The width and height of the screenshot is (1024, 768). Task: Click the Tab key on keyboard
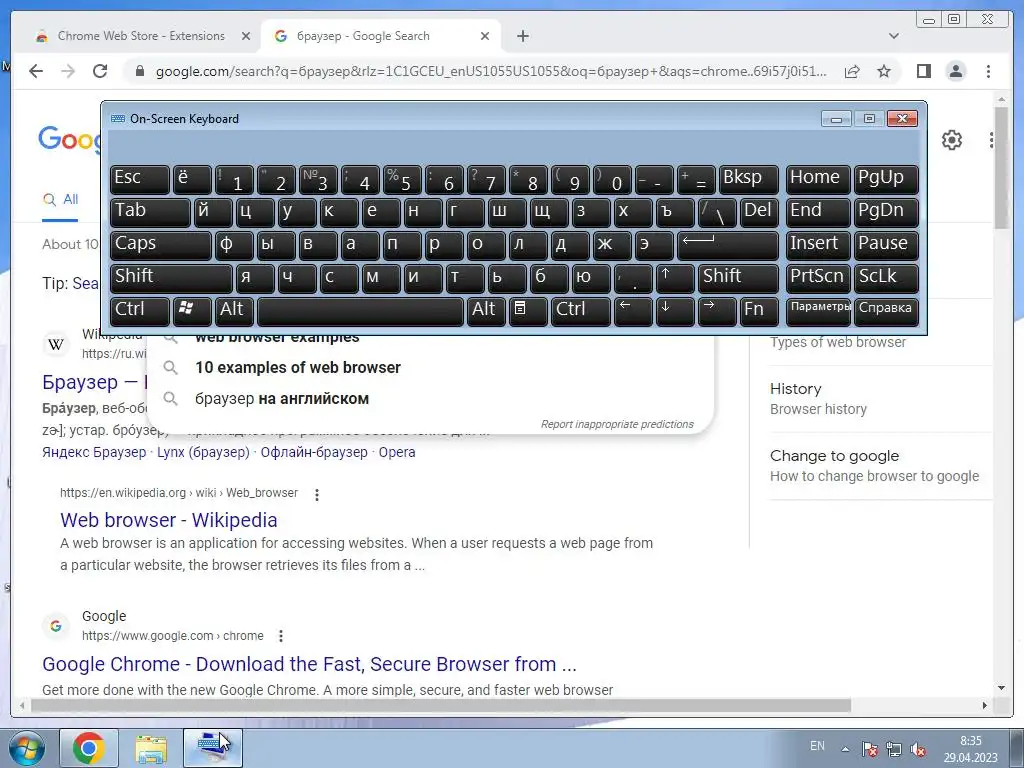(150, 212)
